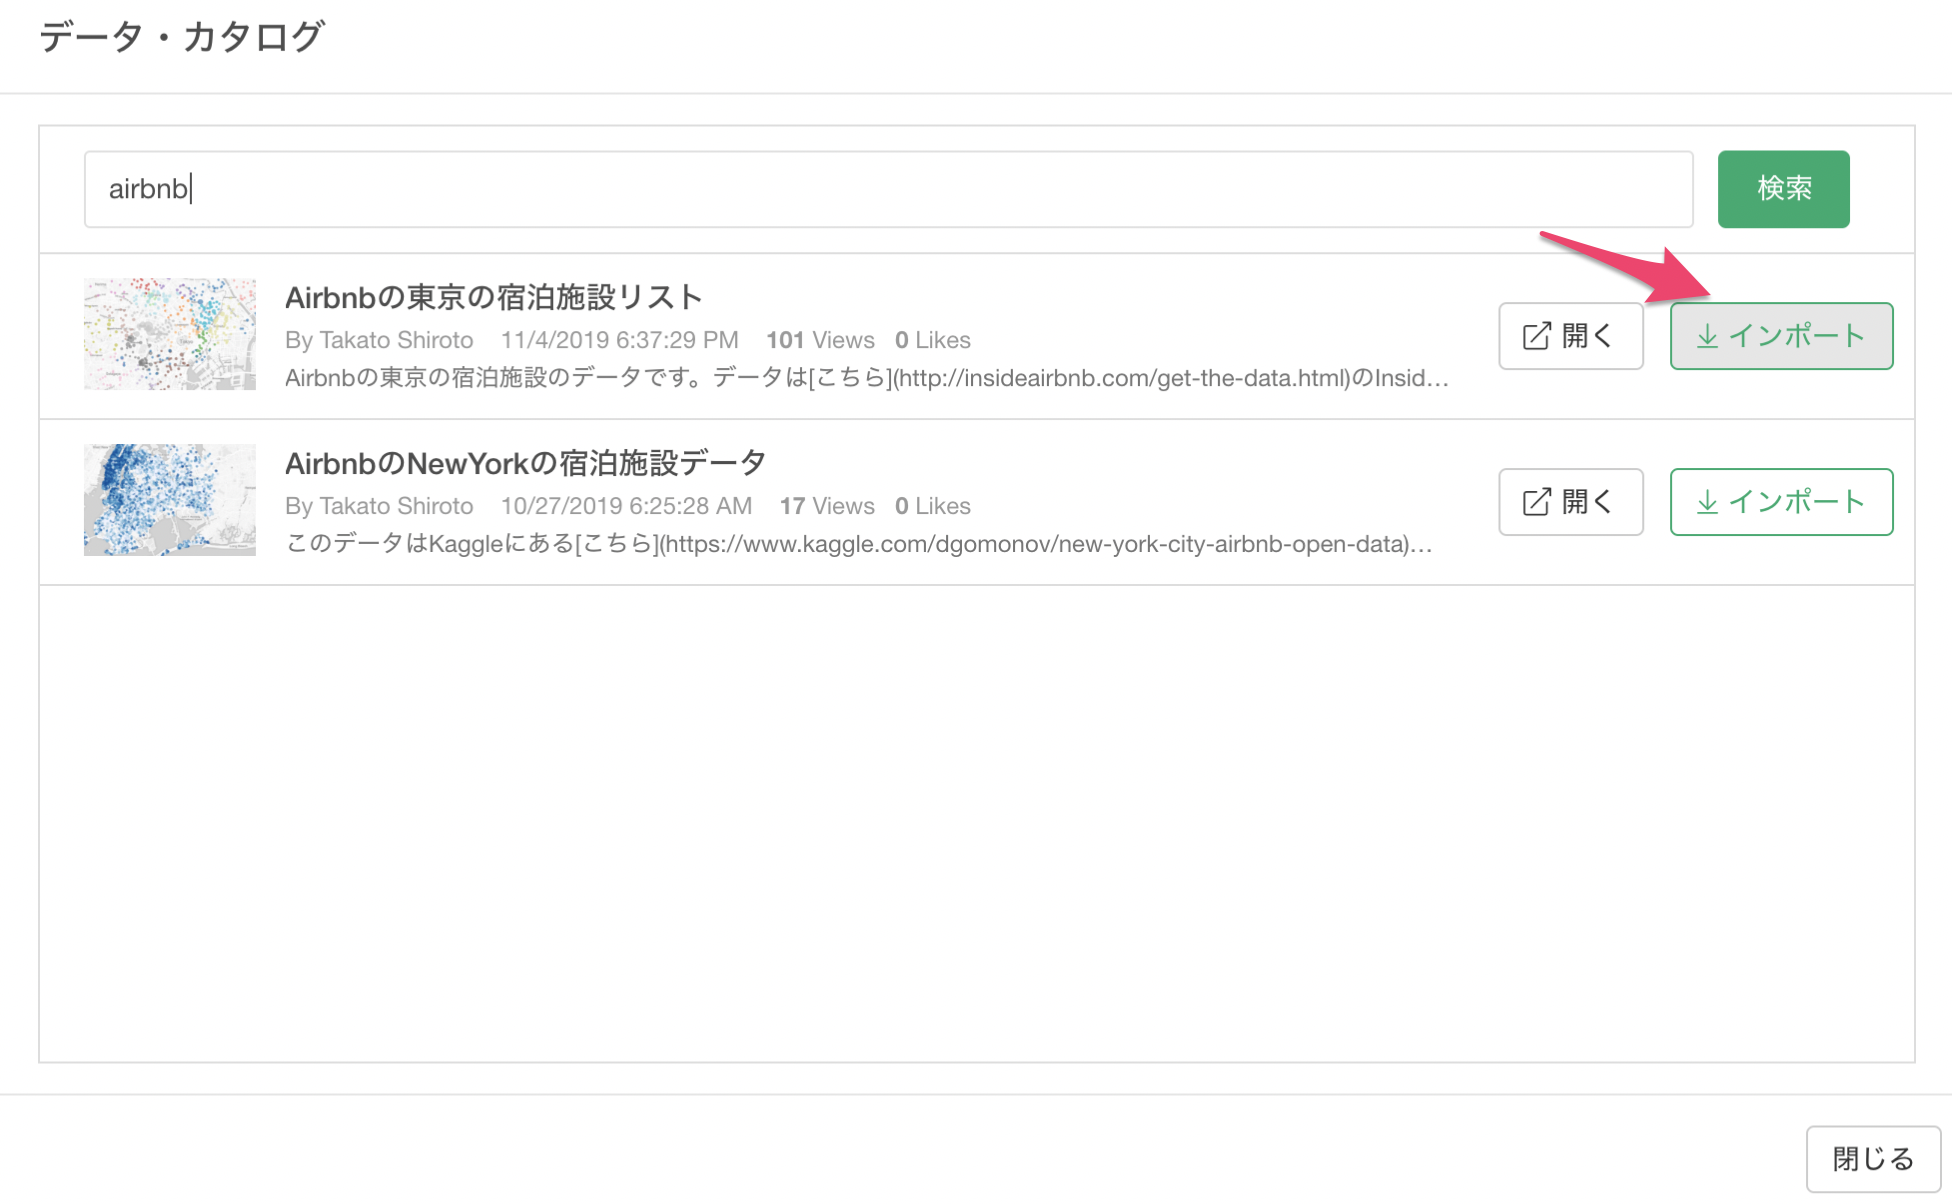Click the NewYork map thumbnail

[170, 500]
